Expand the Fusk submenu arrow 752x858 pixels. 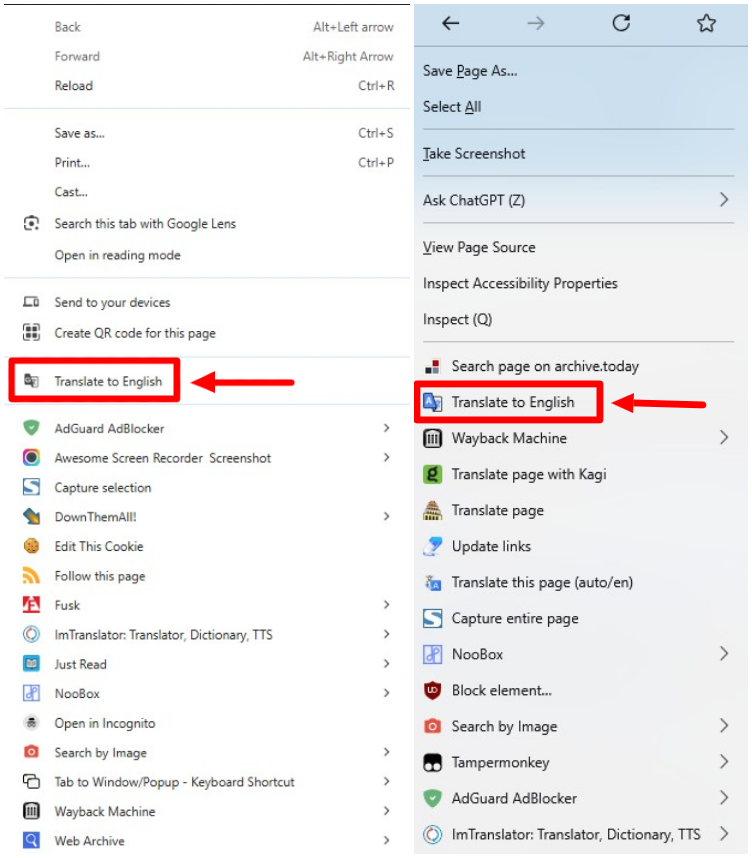click(386, 605)
